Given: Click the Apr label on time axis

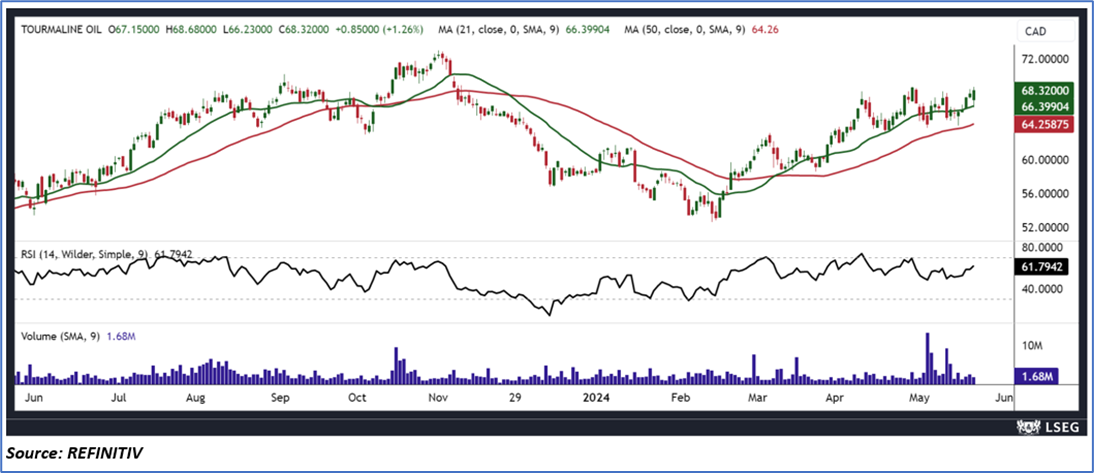Looking at the screenshot, I should [835, 398].
